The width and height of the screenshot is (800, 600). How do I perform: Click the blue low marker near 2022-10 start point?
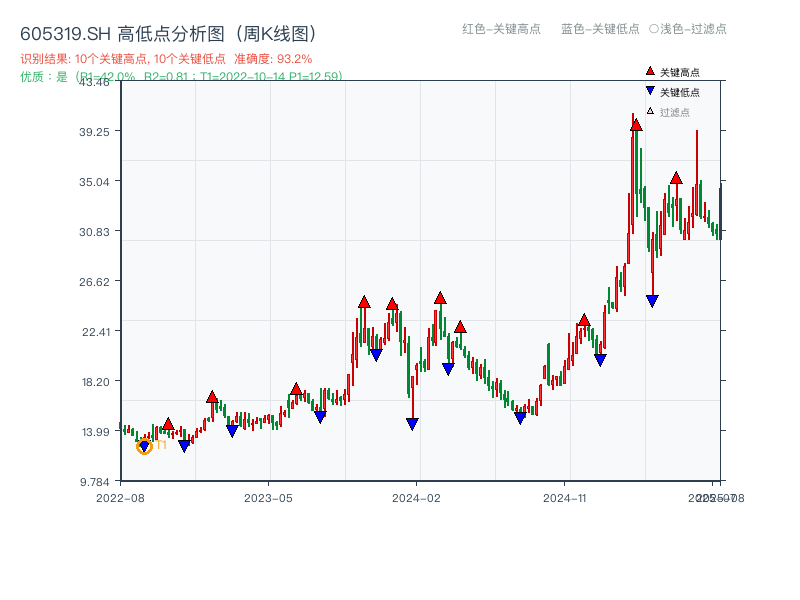pos(144,445)
